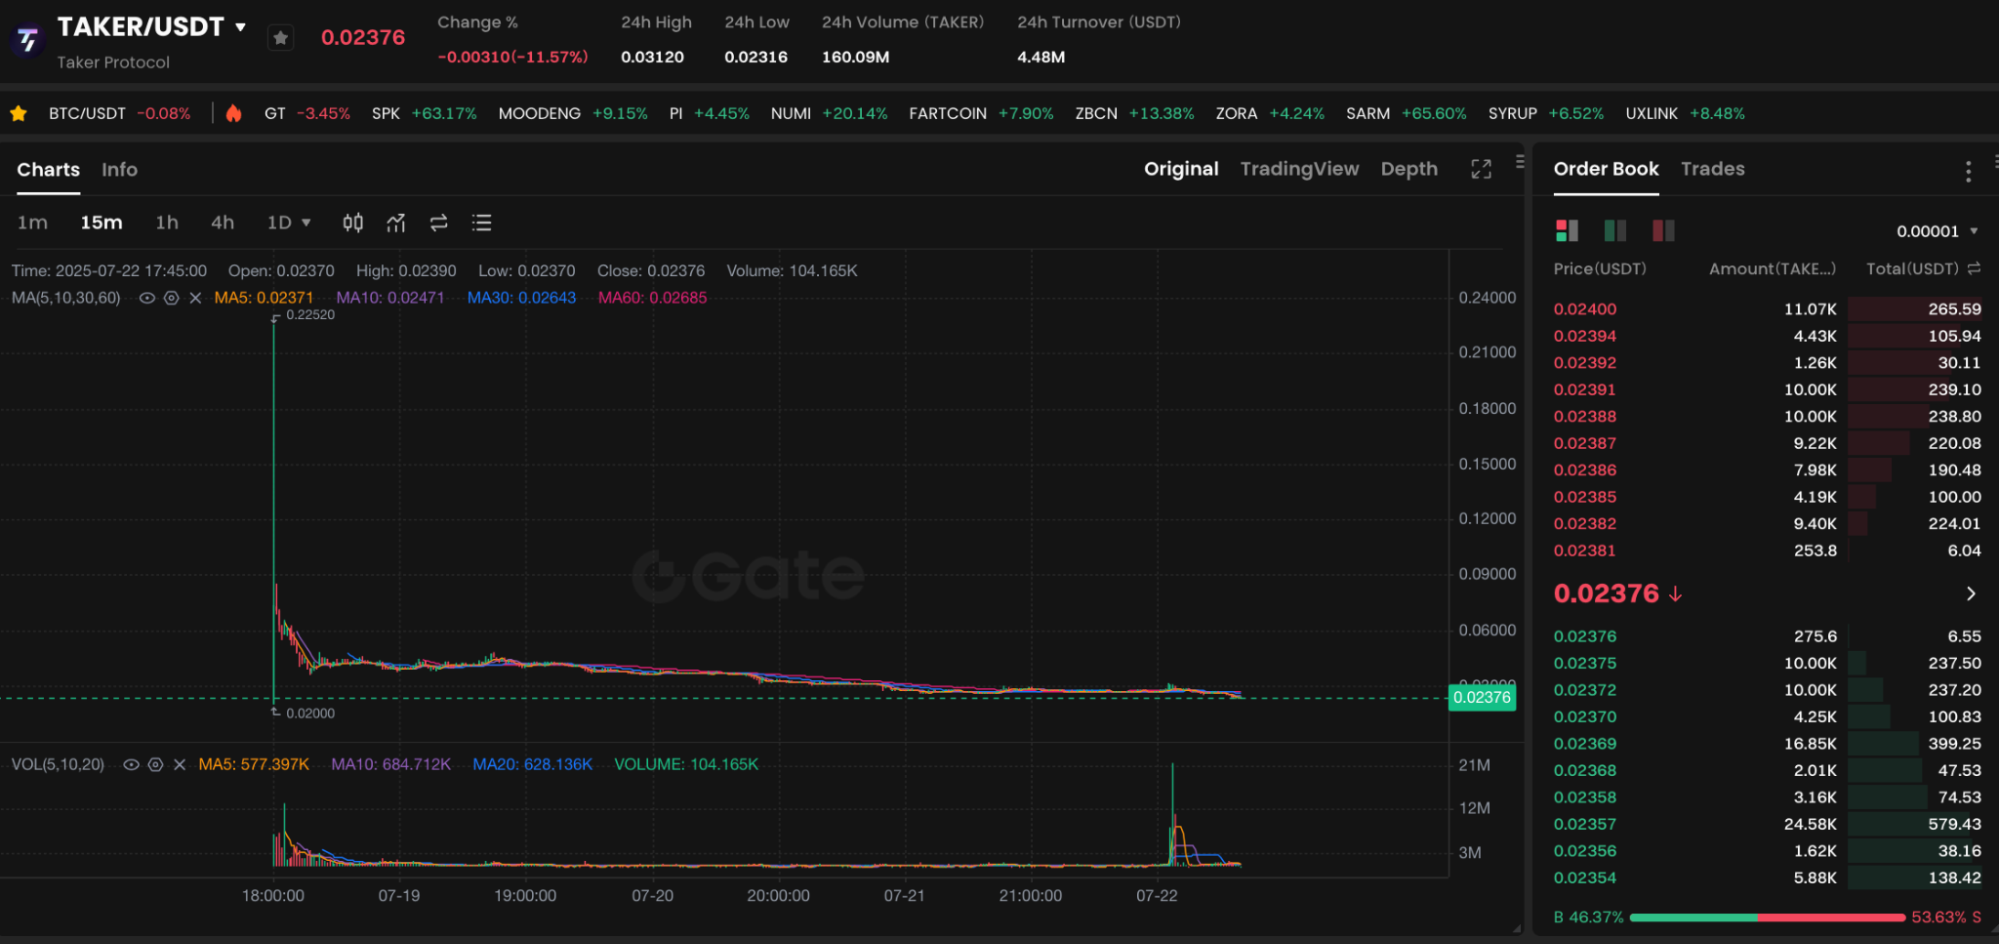Switch to the Trades tab
Screen dimensions: 1999x944
(x=1712, y=169)
